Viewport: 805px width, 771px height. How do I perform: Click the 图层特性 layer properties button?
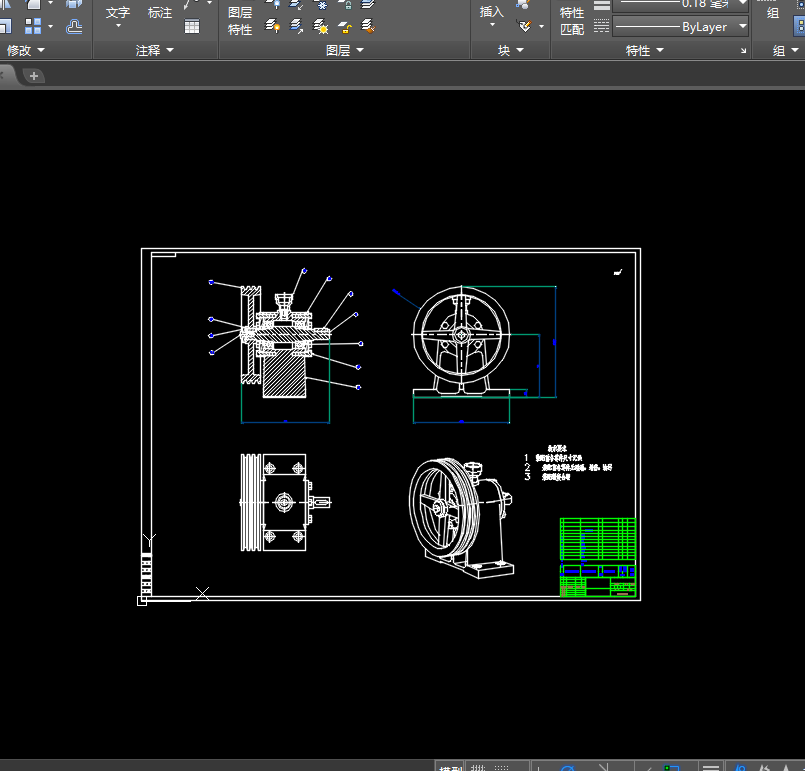pos(240,21)
